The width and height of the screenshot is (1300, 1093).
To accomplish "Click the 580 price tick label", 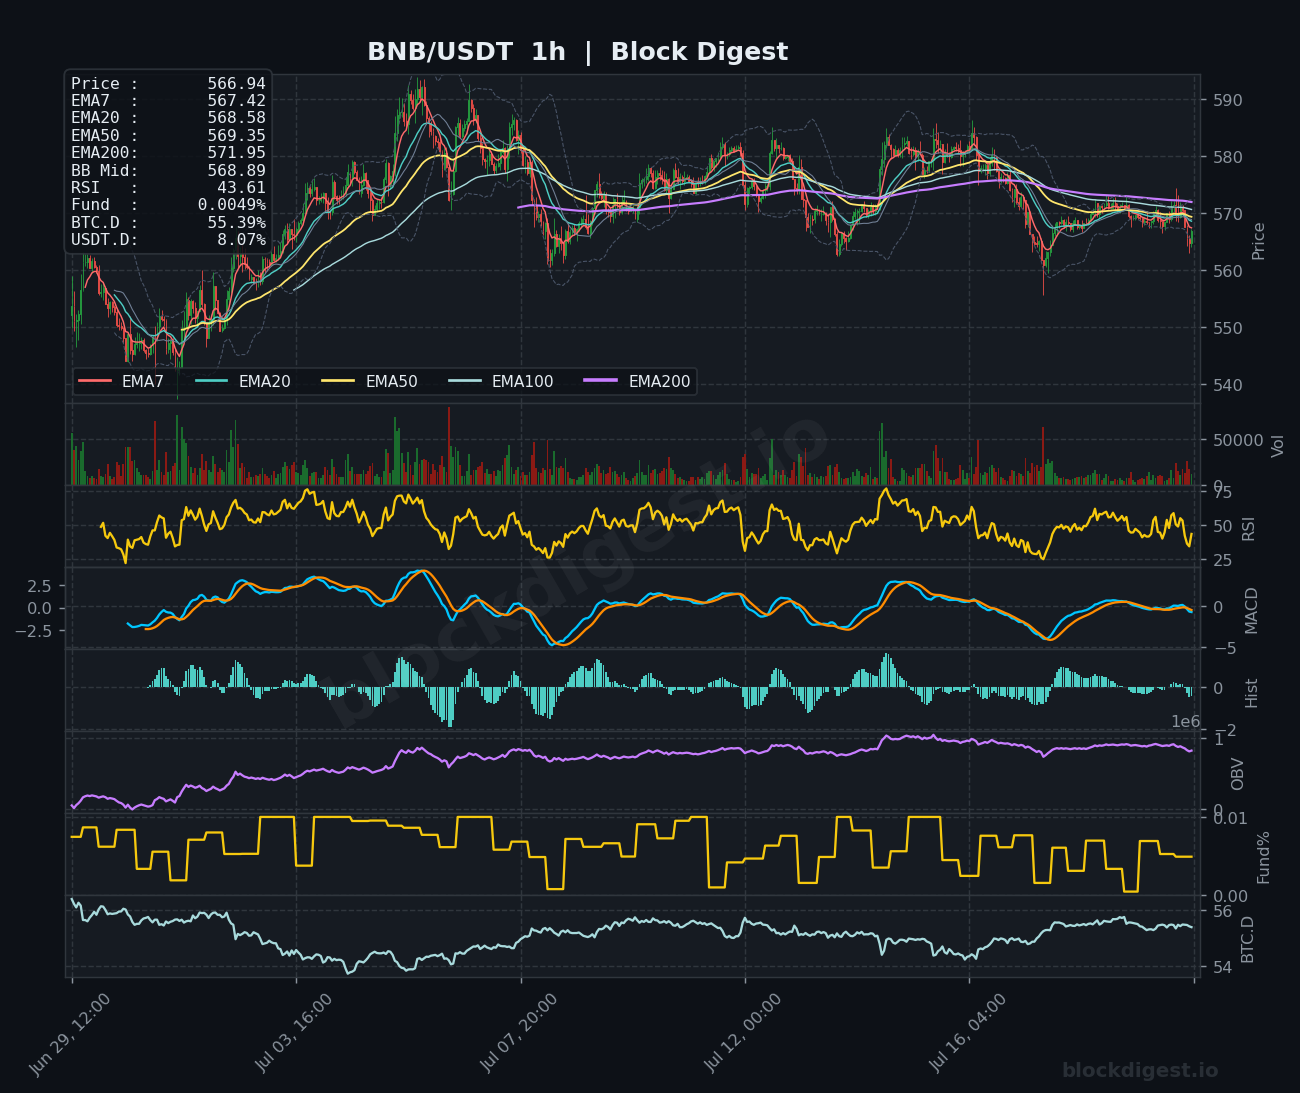I will point(1226,157).
